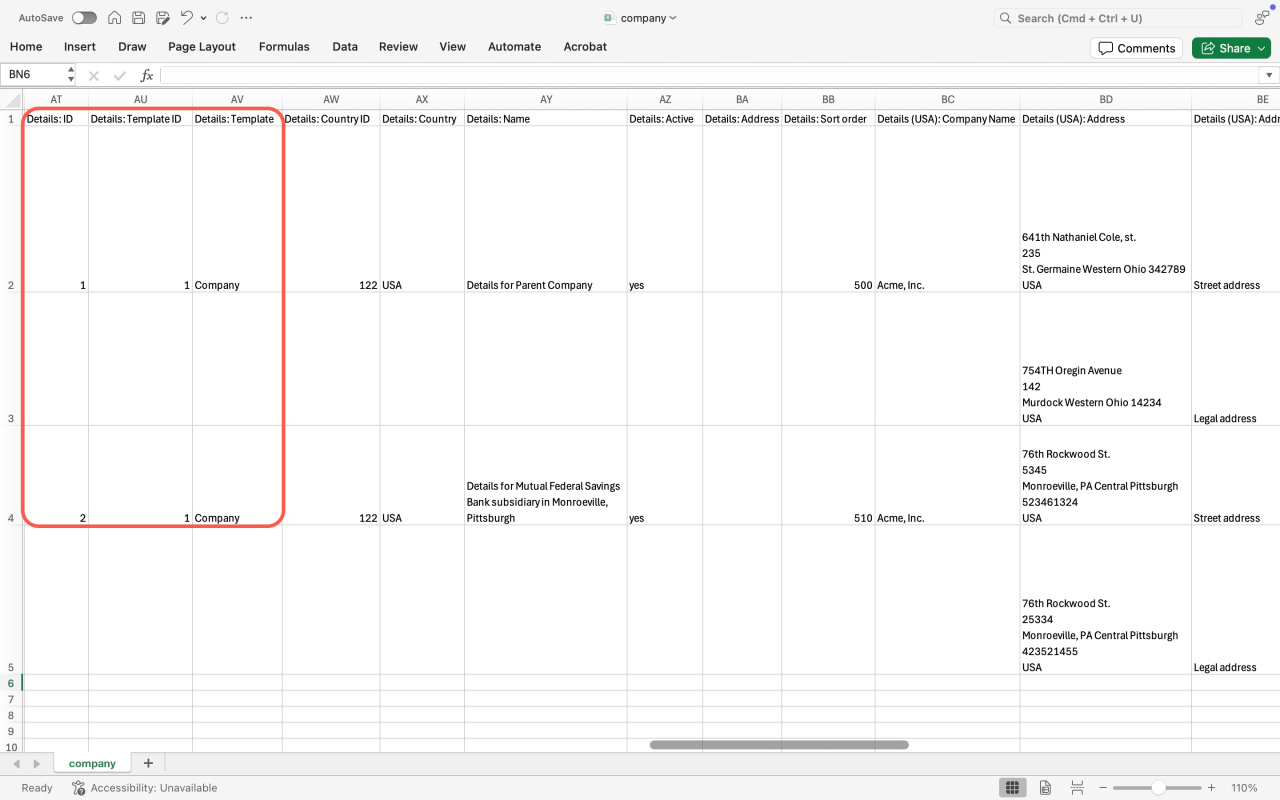Select the Normal view toggle in status bar
1280x800 pixels.
tap(1012, 788)
